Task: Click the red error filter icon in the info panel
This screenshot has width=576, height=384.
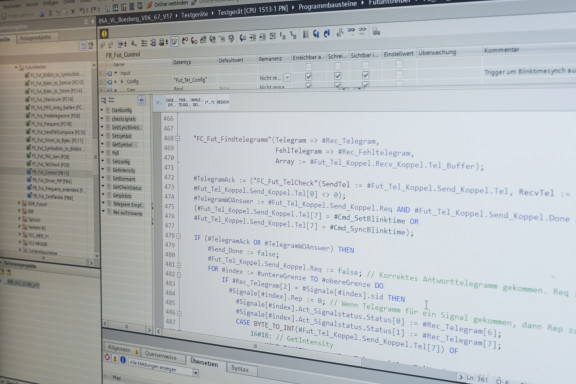Action: tap(107, 357)
